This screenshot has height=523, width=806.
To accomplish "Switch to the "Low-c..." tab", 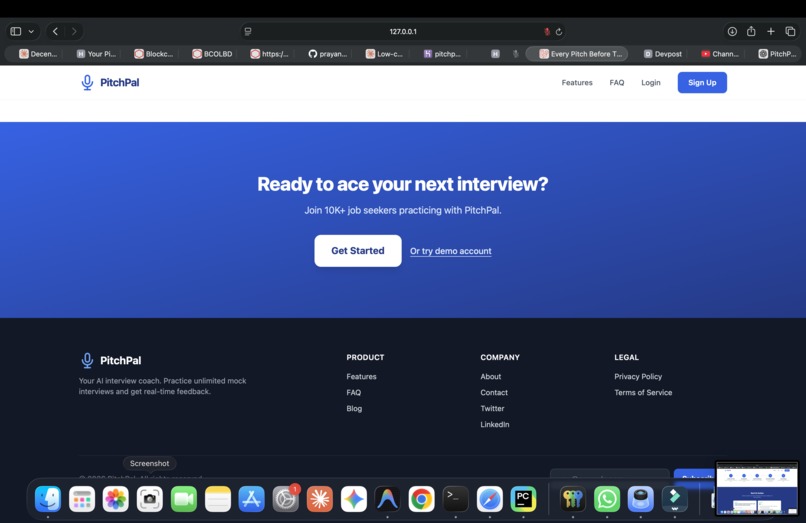I will (384, 53).
